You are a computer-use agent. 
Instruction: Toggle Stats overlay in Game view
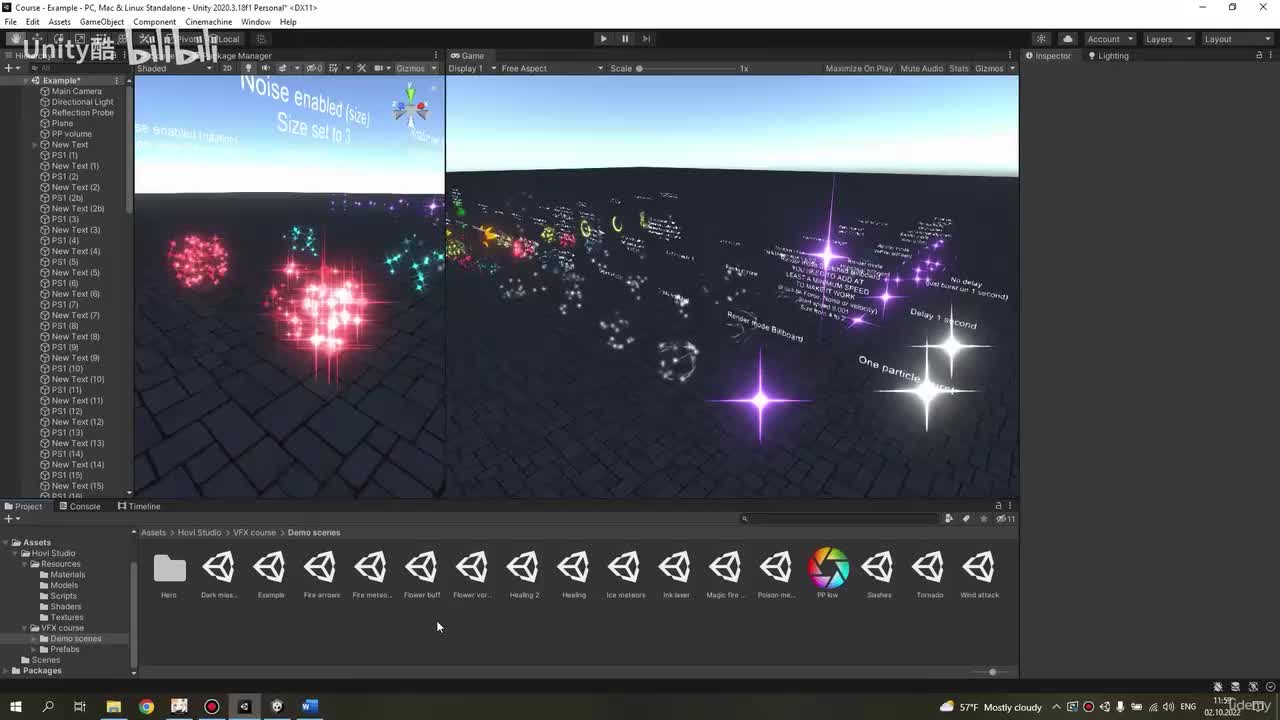click(x=959, y=68)
